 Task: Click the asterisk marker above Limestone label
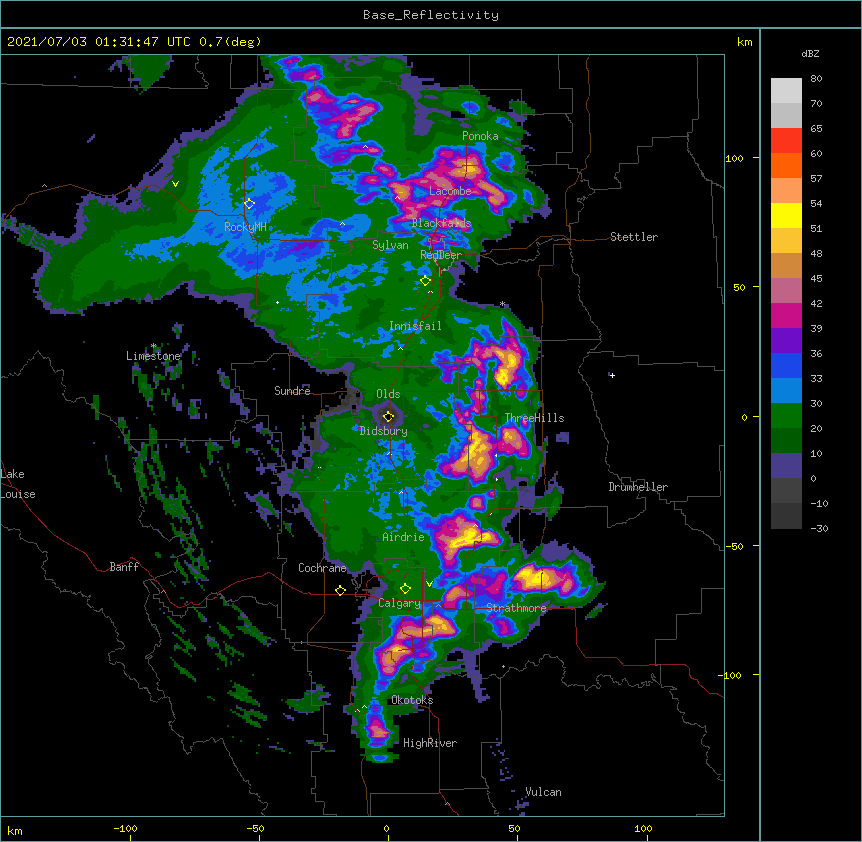153,346
